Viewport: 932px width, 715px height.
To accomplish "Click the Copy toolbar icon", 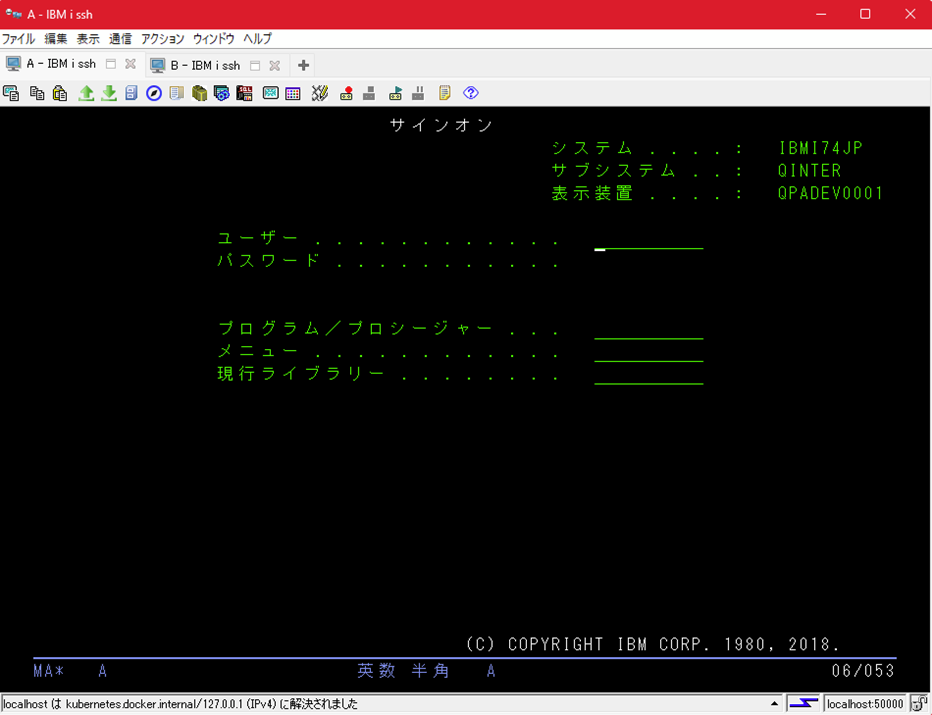I will pyautogui.click(x=37, y=93).
